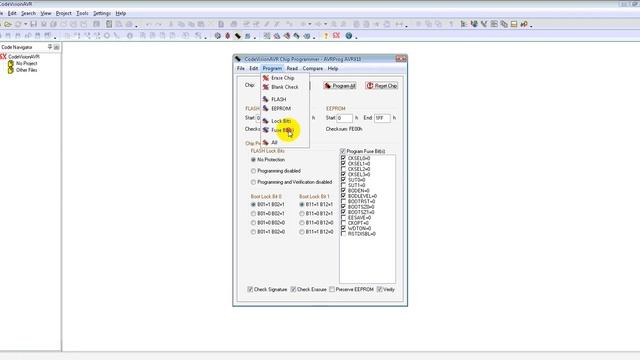Open the Chip Programmer's Compare menu
The image size is (640, 360).
point(313,69)
